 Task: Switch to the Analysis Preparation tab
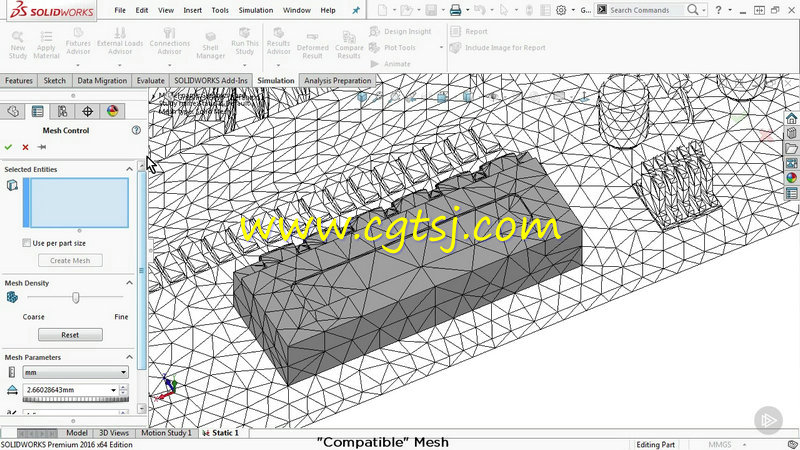click(337, 81)
